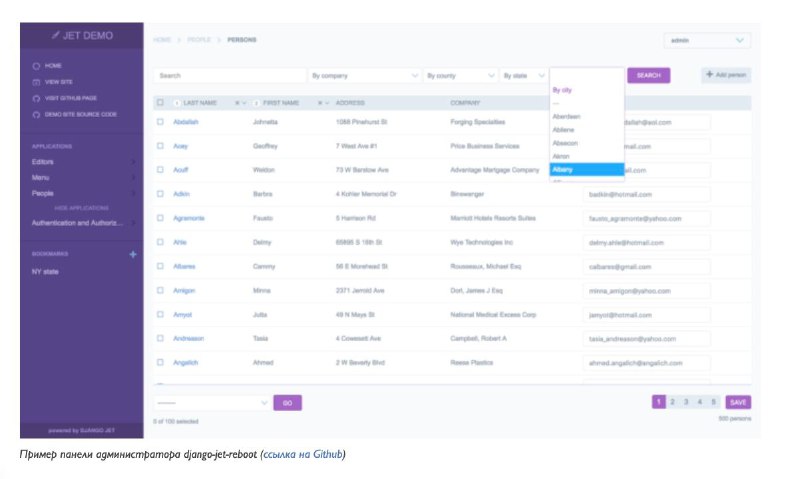This screenshot has width=800, height=479.
Task: Click the purple SEARCH button
Action: click(648, 75)
